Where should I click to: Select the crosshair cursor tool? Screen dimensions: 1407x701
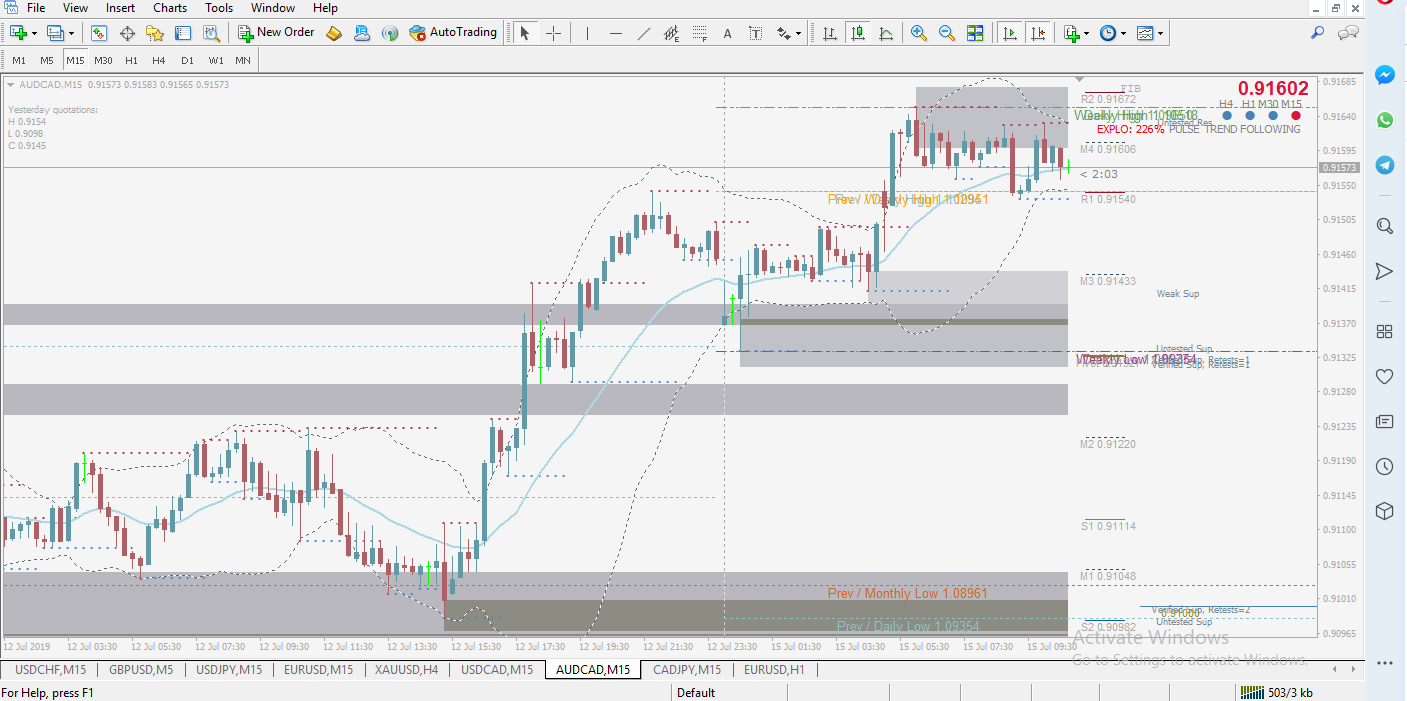[x=553, y=33]
